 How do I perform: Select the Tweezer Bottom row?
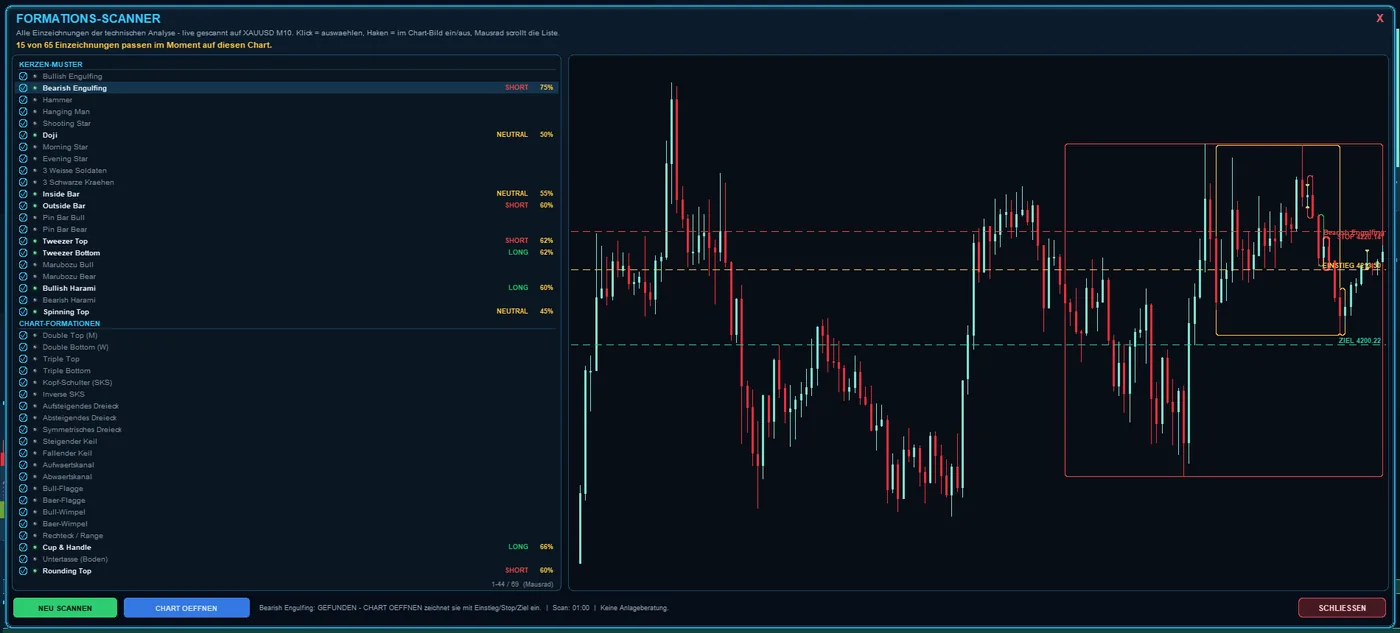[286, 253]
